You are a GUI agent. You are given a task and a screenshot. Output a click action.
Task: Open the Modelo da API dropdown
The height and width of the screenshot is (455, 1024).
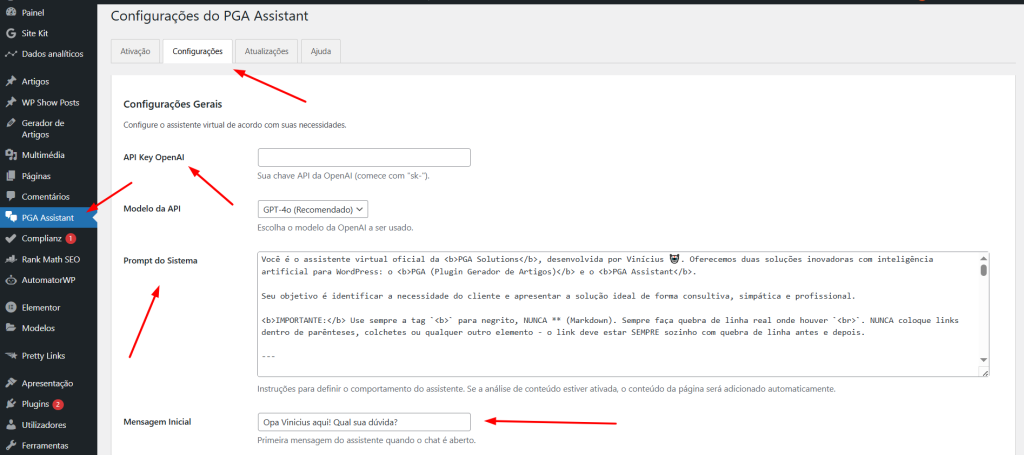tap(313, 209)
